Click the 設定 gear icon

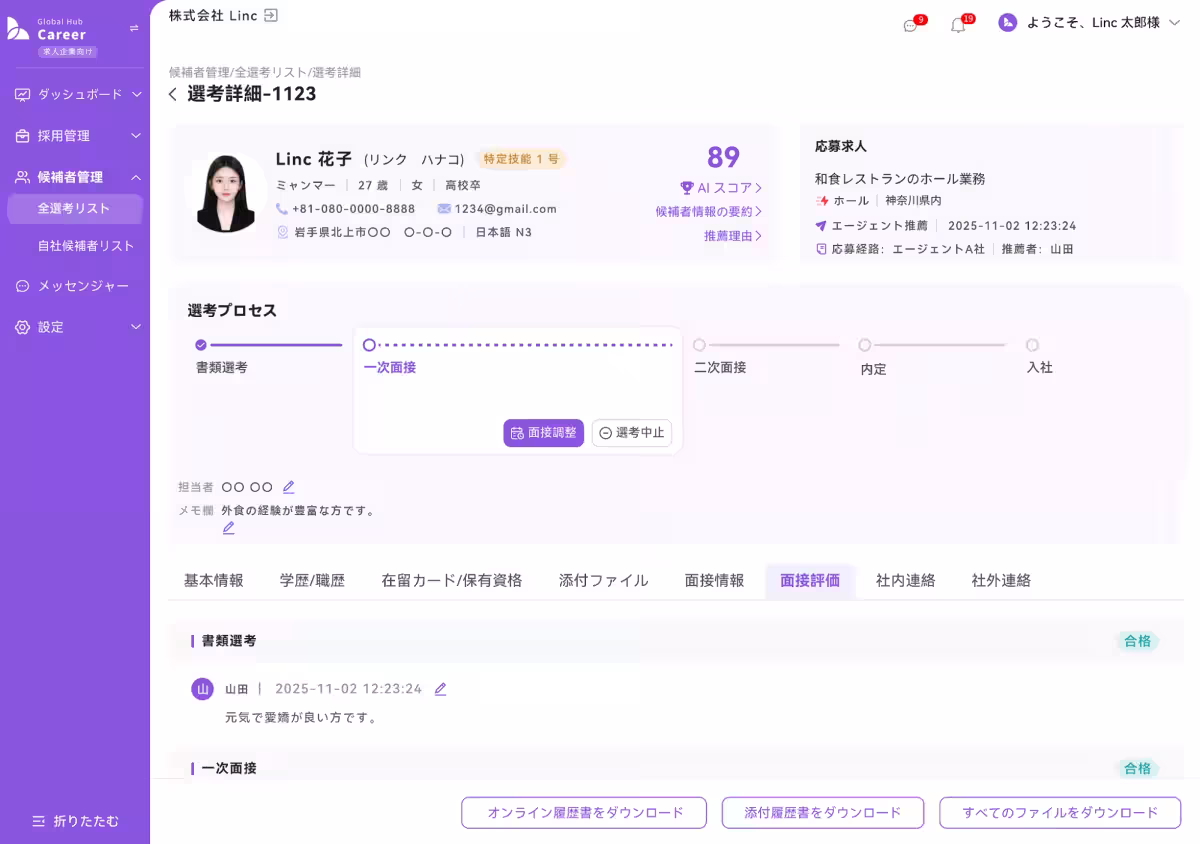pos(22,327)
